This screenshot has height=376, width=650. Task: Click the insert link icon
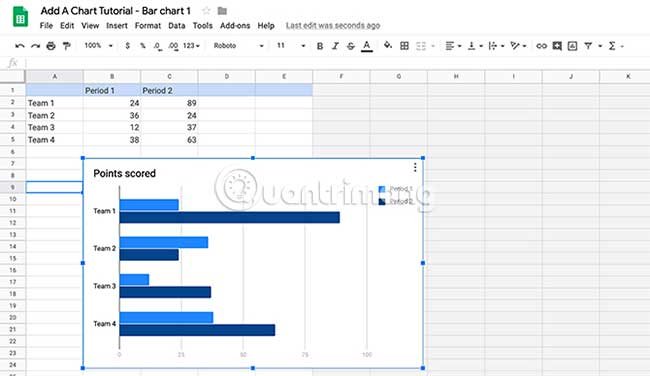[x=541, y=46]
